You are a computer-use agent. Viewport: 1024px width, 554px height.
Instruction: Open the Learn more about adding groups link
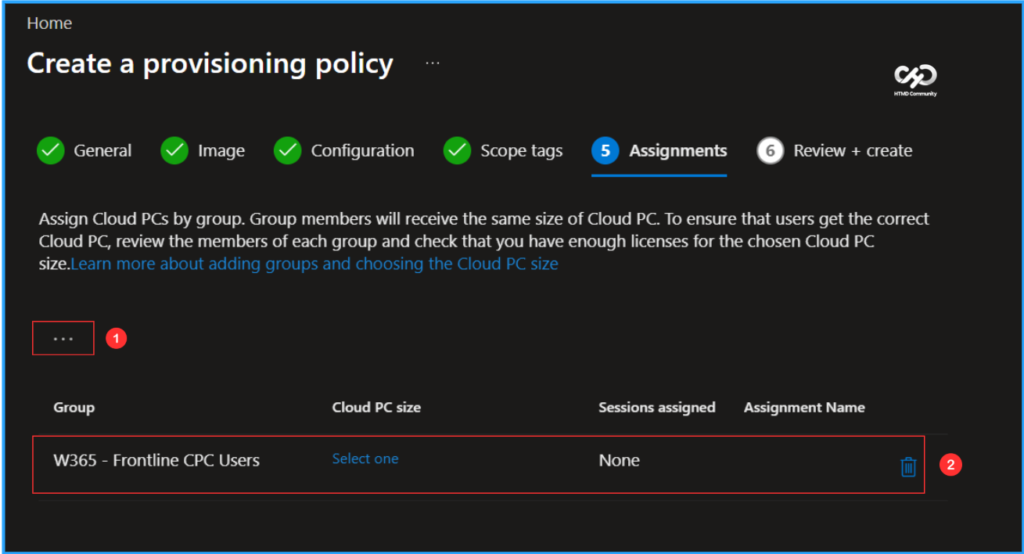tap(314, 264)
